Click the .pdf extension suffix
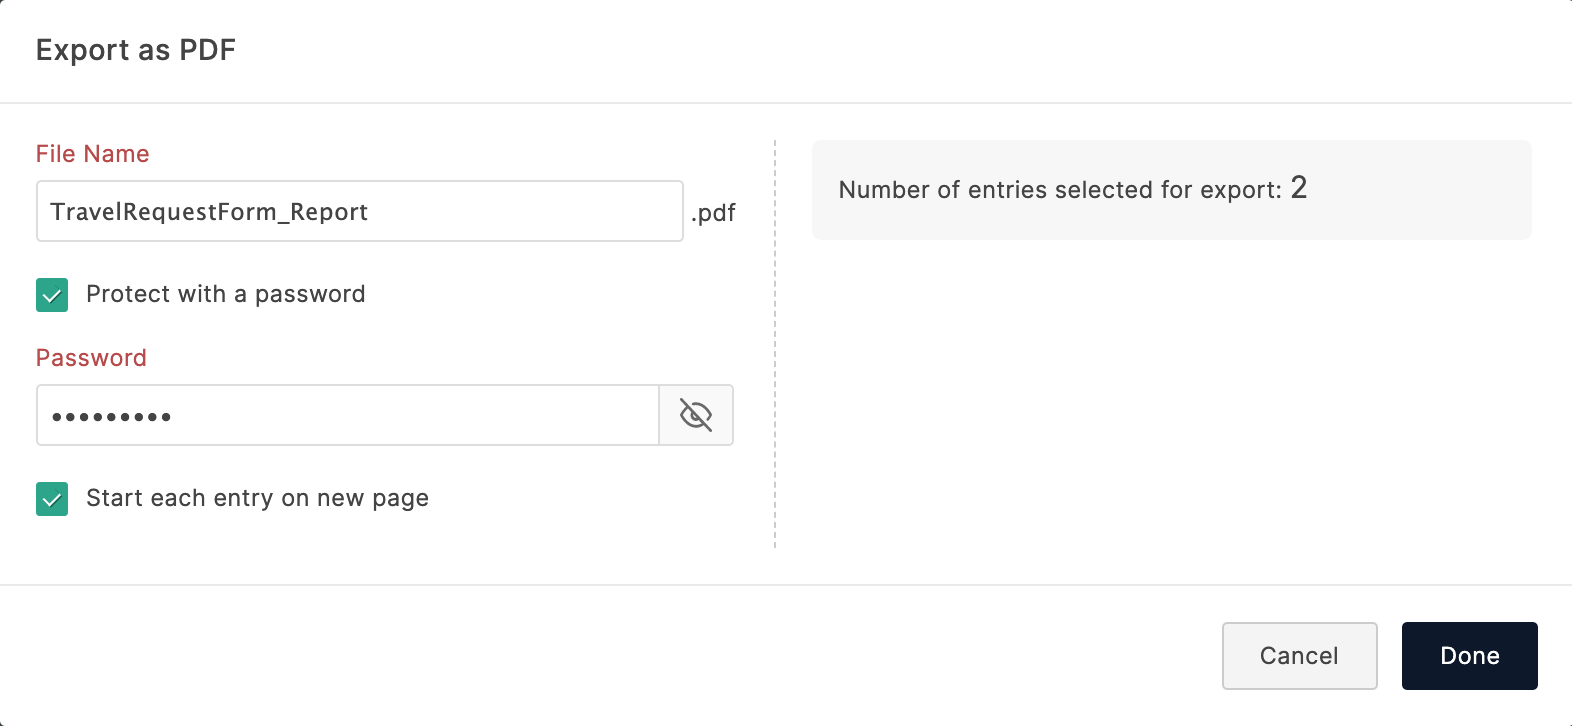1572x726 pixels. [713, 213]
